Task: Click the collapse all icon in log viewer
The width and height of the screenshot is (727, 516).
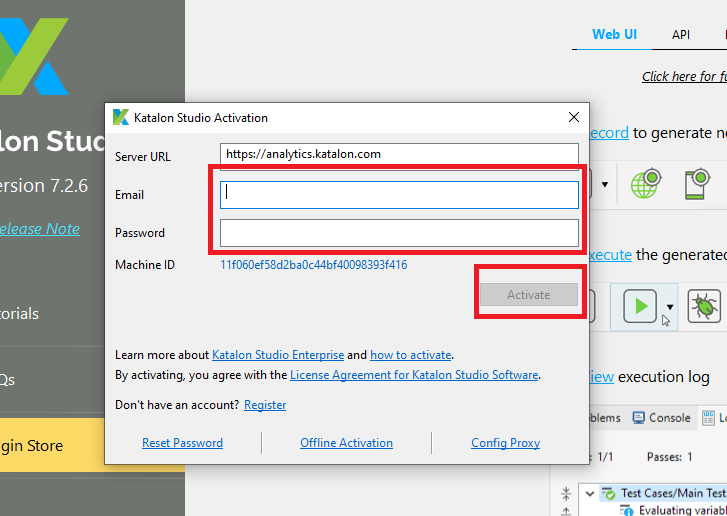Action: coord(566,493)
